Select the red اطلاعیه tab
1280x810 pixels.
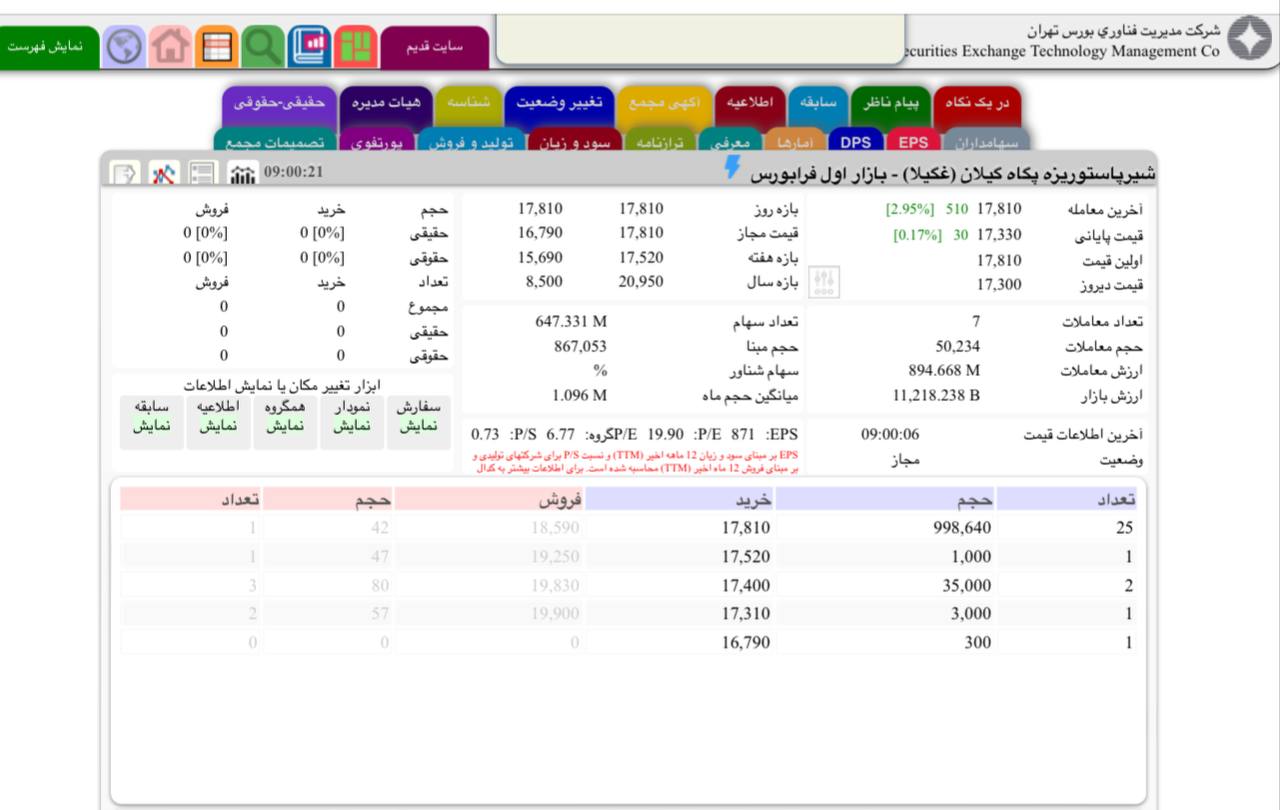[x=750, y=104]
